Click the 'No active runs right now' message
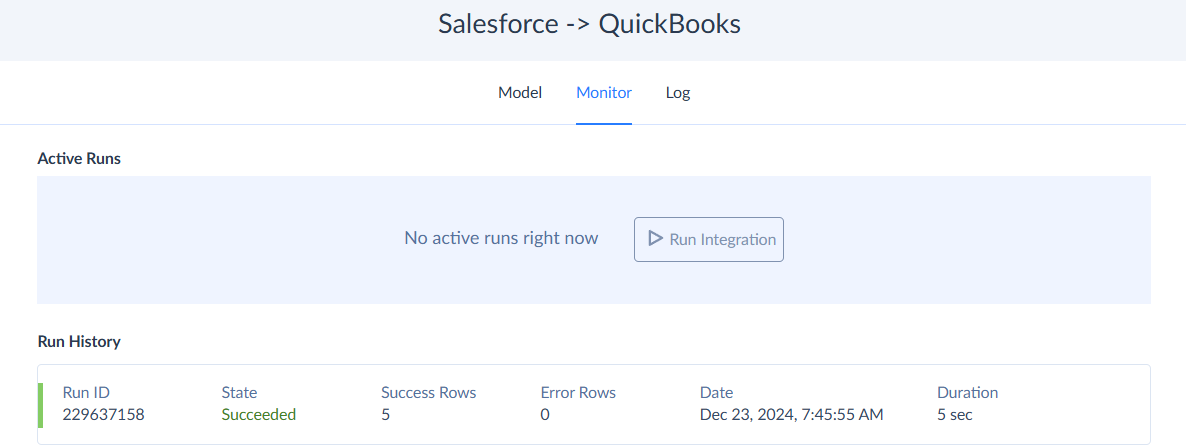1186x447 pixels. (501, 238)
